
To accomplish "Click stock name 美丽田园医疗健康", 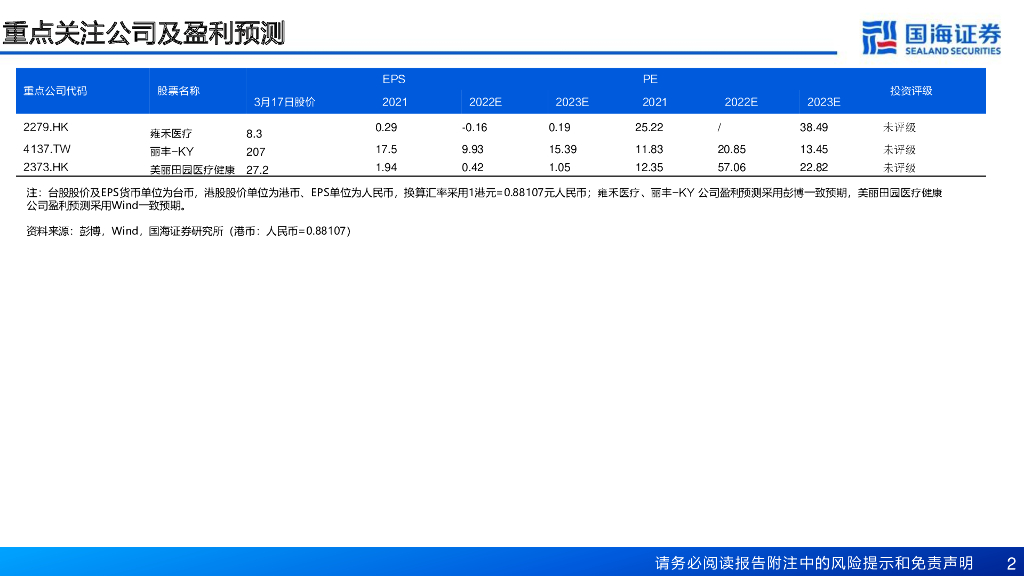I will (x=192, y=170).
